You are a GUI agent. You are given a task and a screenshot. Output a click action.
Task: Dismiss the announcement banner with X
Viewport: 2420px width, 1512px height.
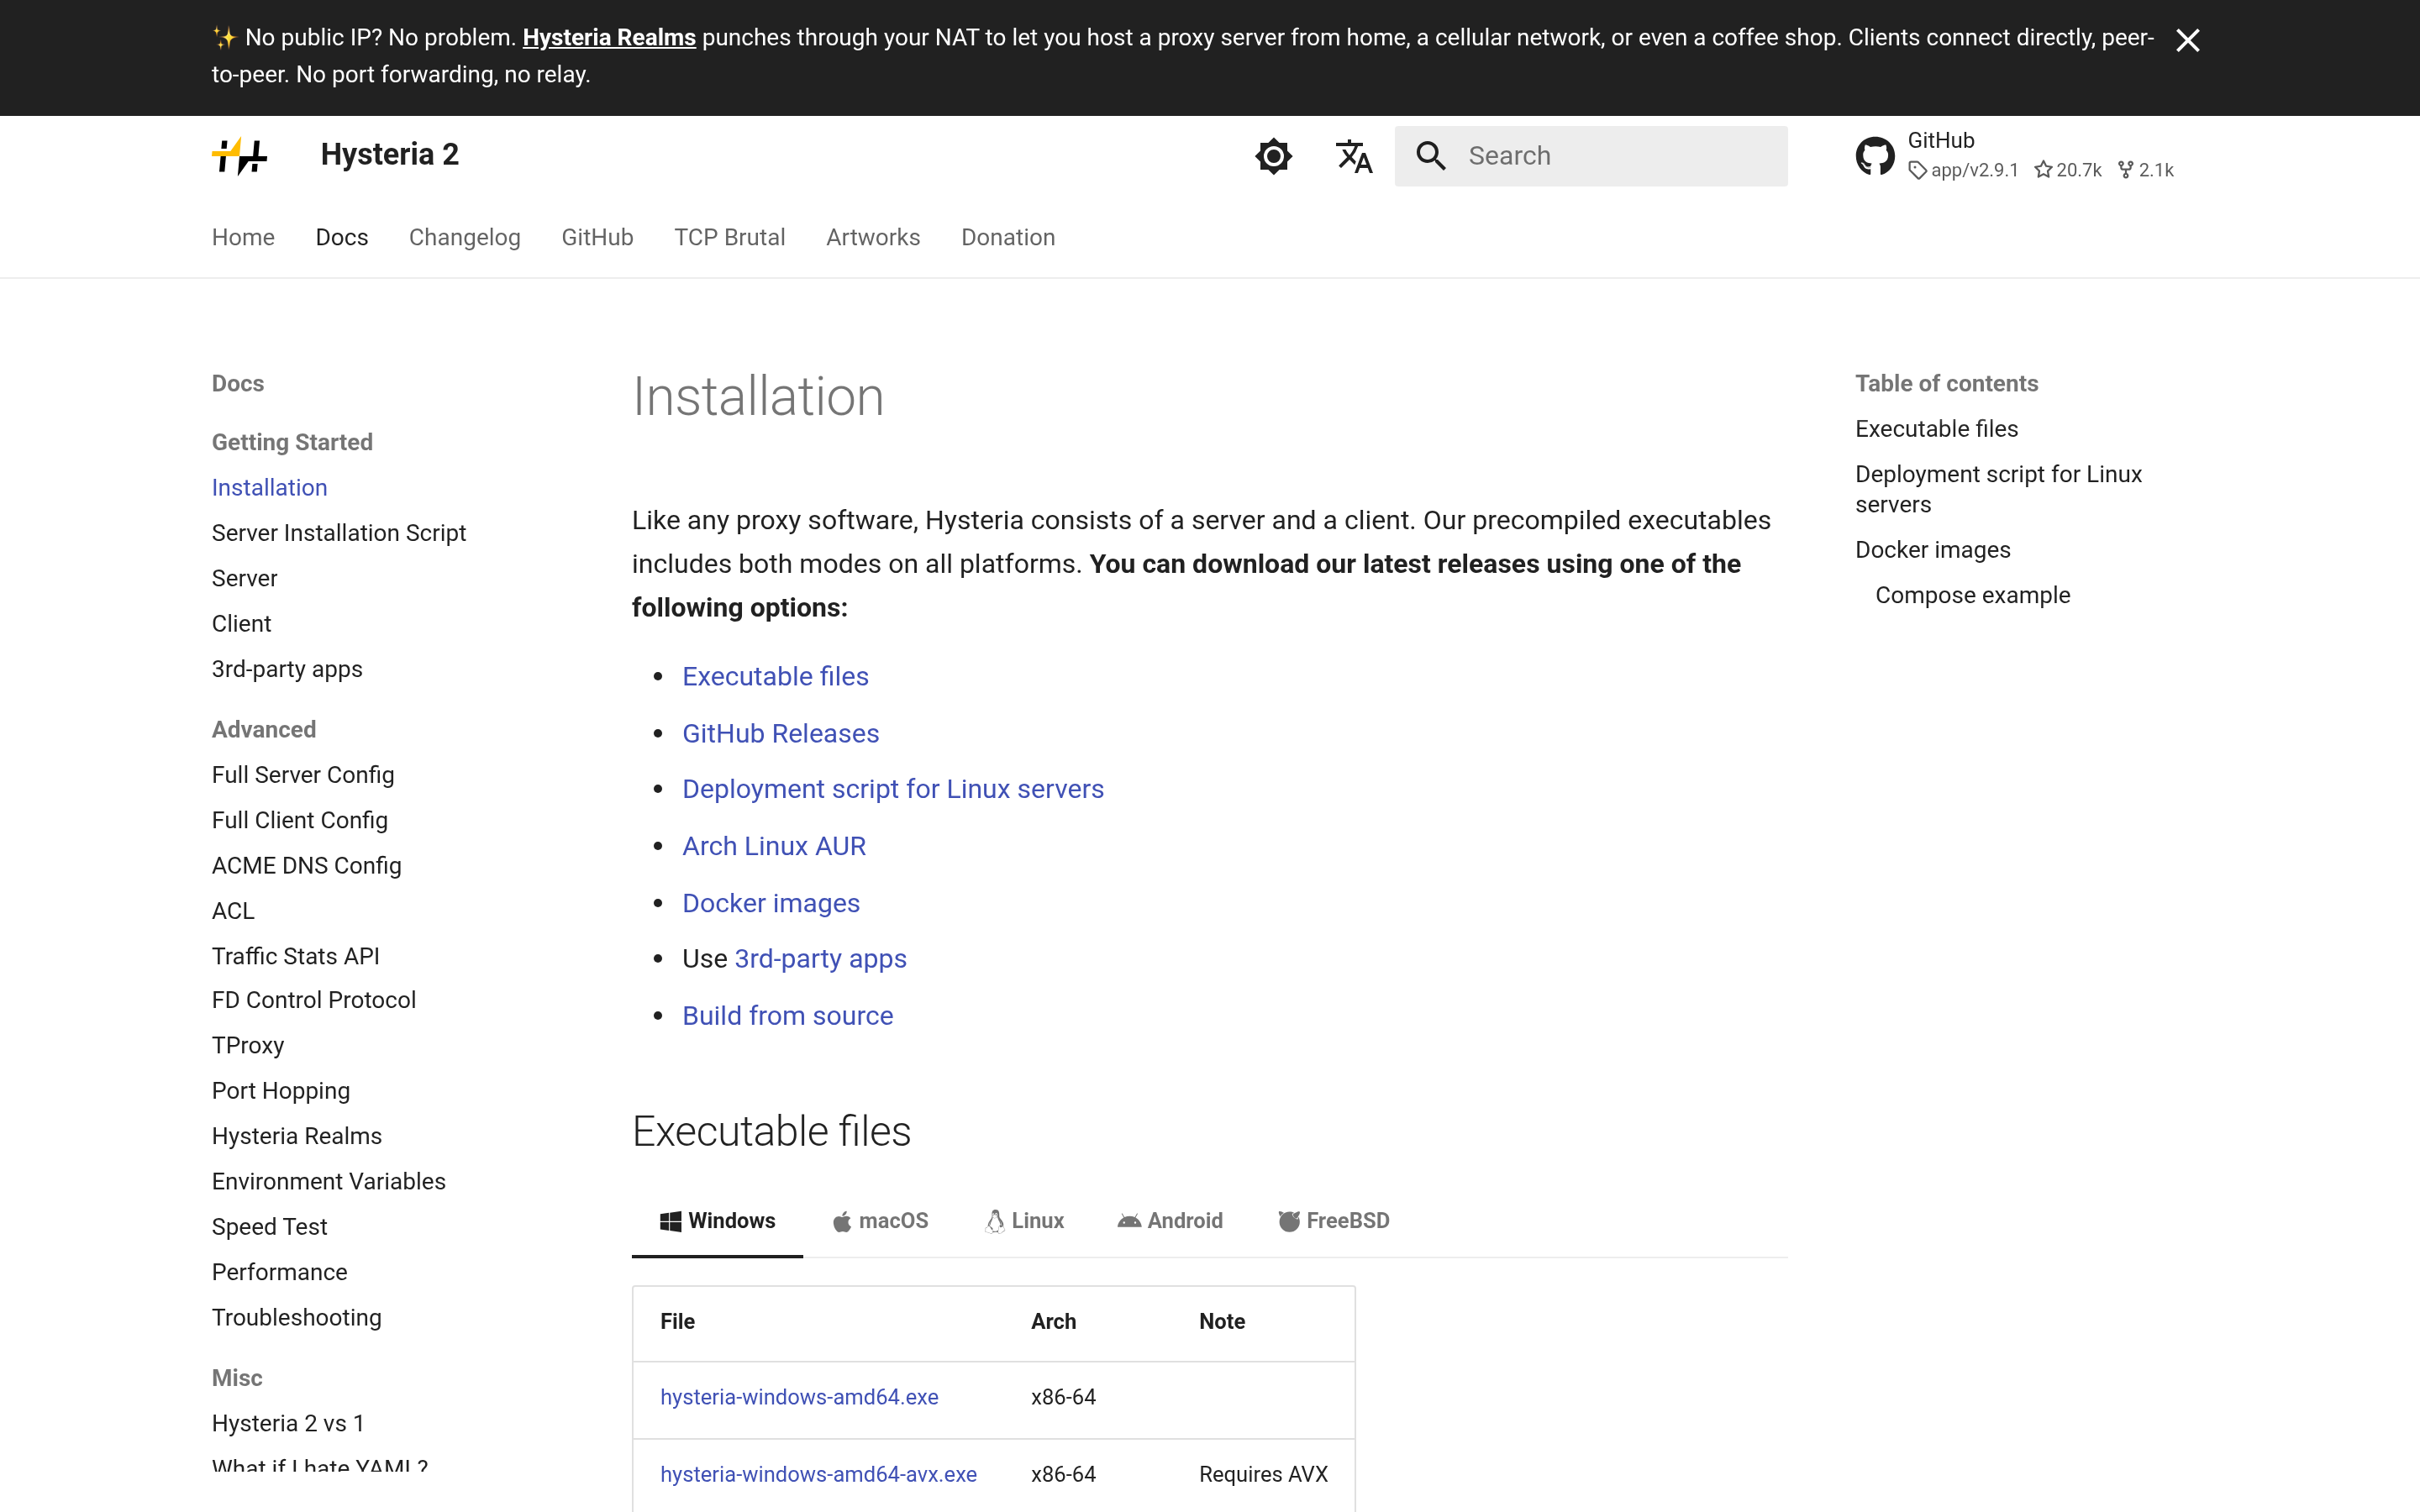(x=2188, y=40)
